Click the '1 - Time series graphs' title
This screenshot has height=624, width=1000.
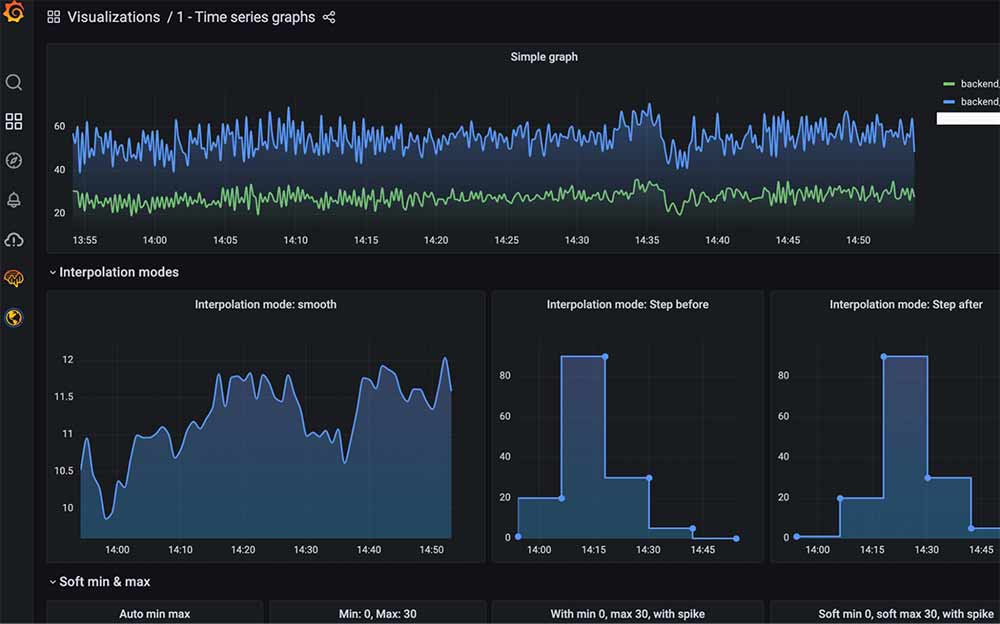246,17
